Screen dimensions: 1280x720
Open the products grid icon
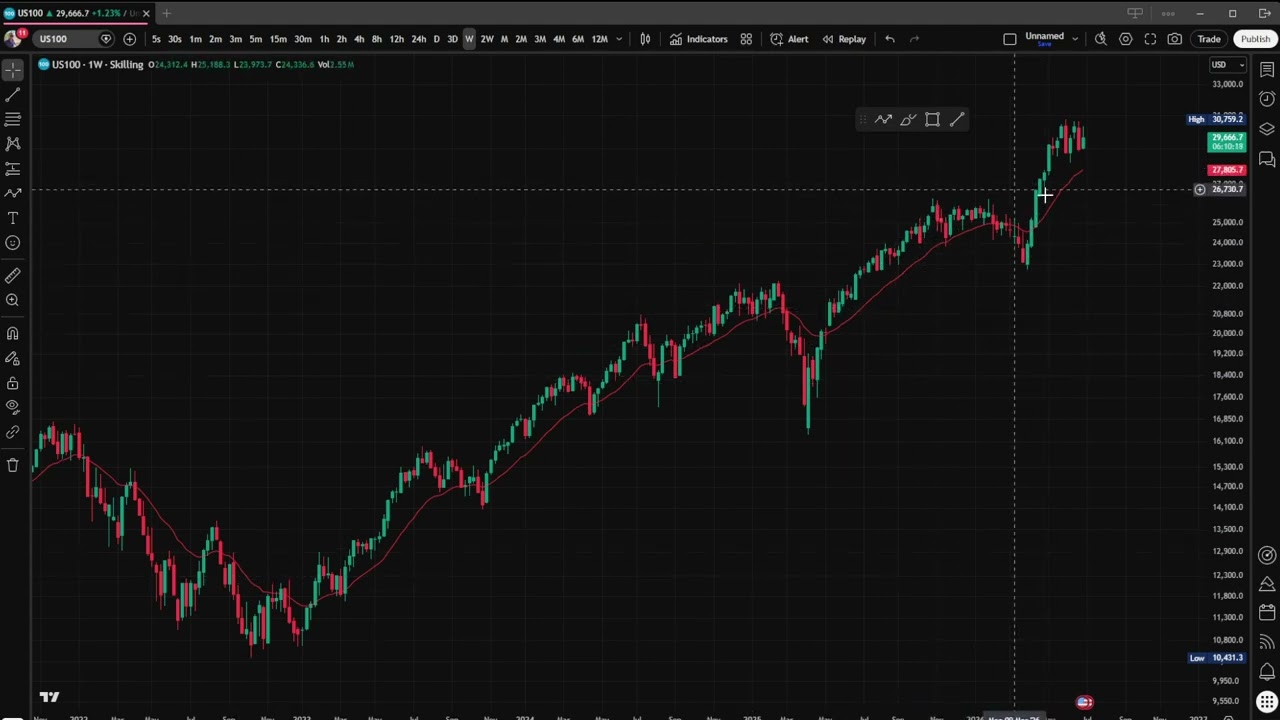pos(1267,701)
